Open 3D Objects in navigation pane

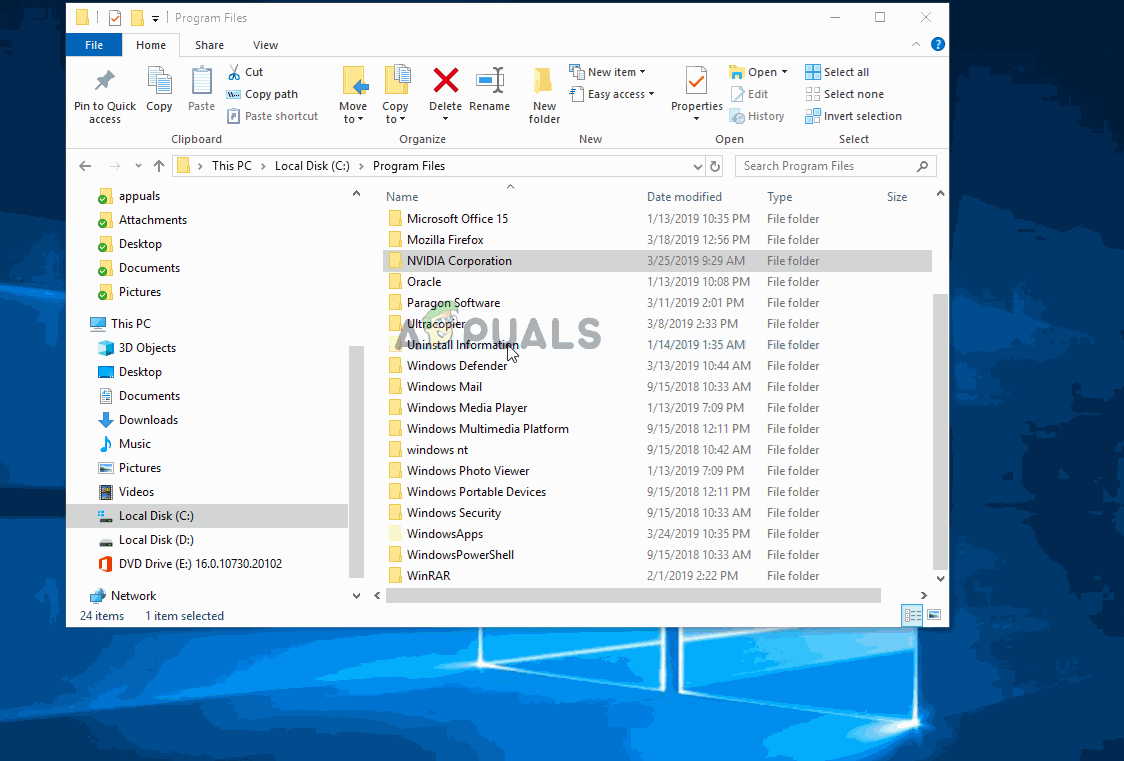[147, 348]
